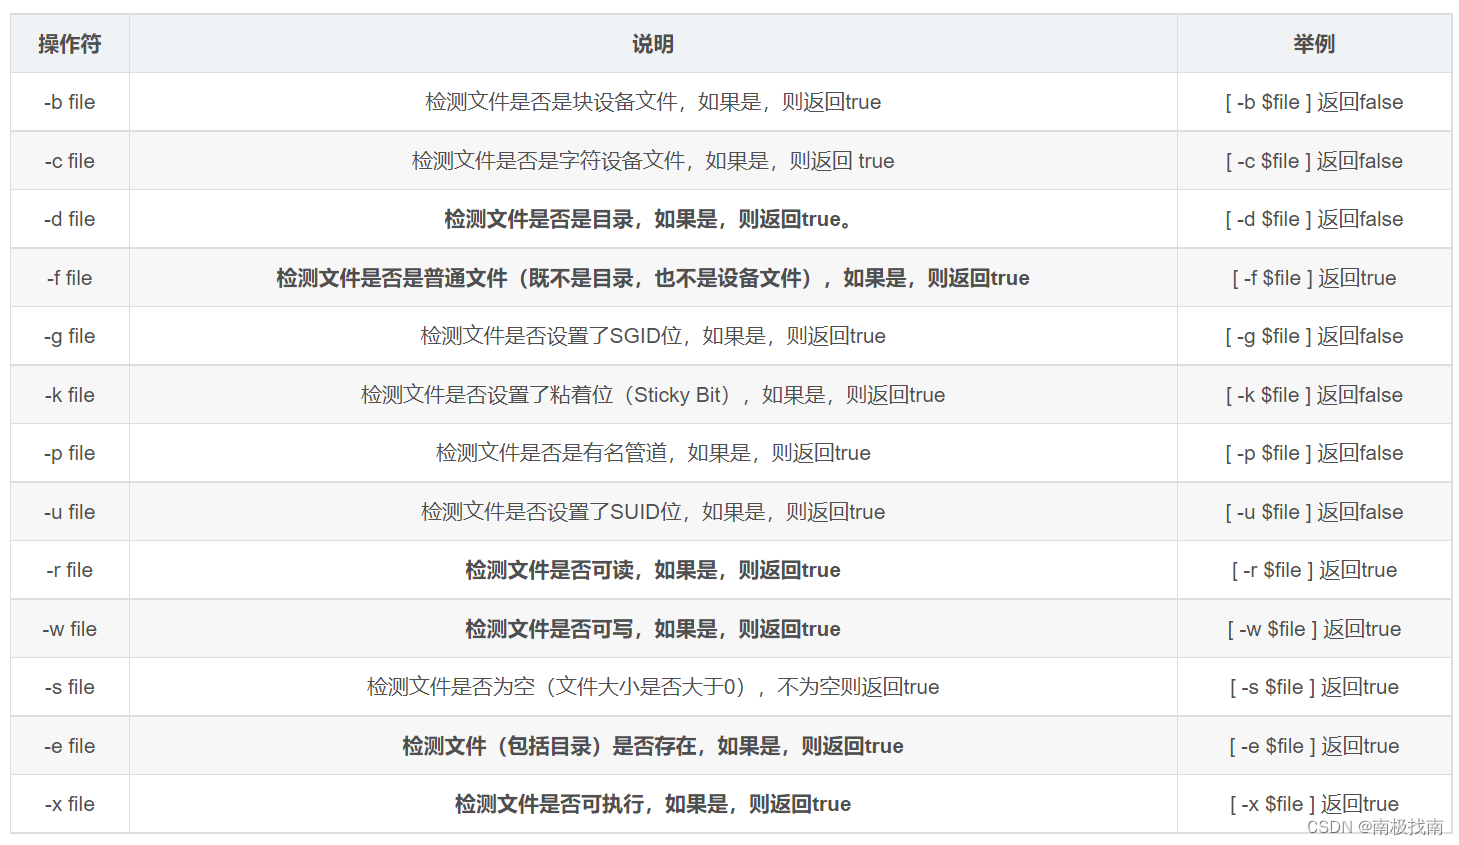Select the "-e file" operator cell
This screenshot has width=1459, height=845.
pyautogui.click(x=70, y=746)
